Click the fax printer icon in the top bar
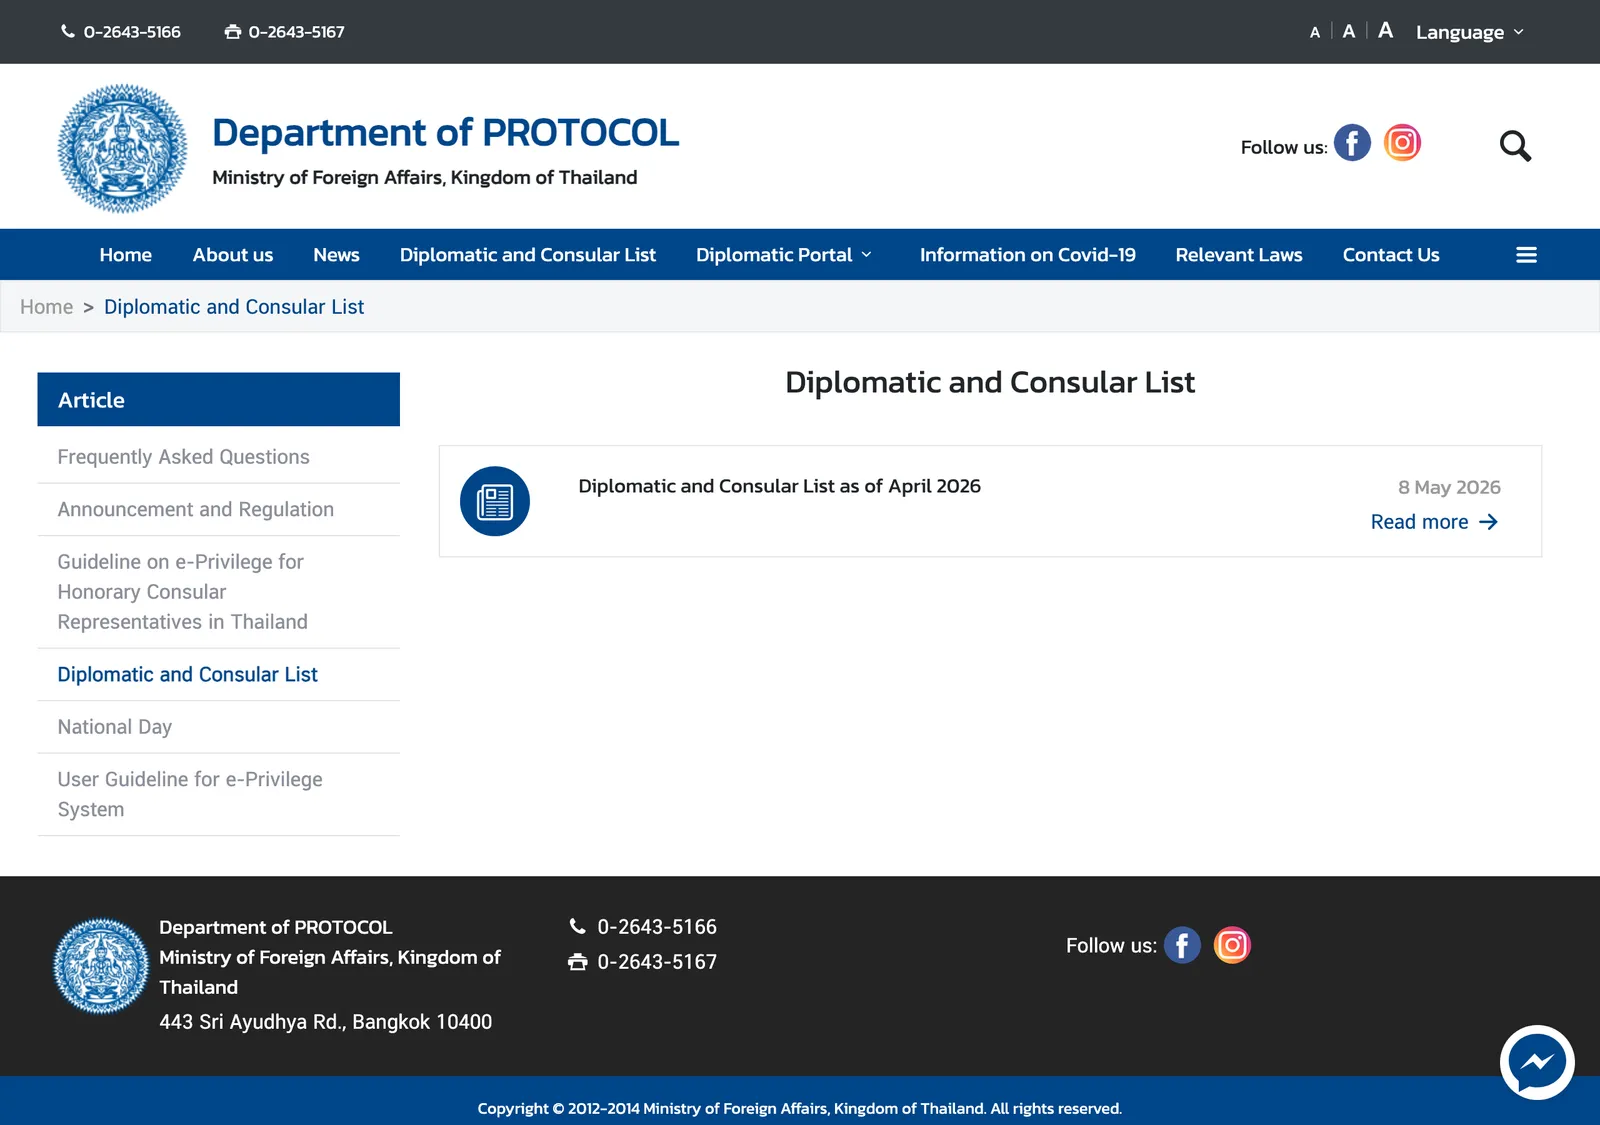1600x1125 pixels. pyautogui.click(x=233, y=32)
